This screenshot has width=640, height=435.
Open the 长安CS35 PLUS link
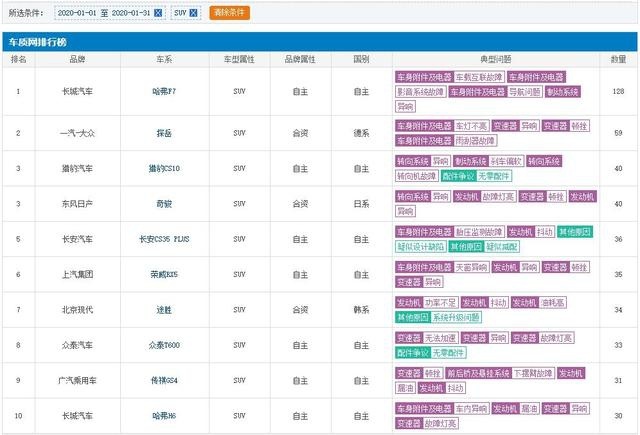(x=164, y=239)
